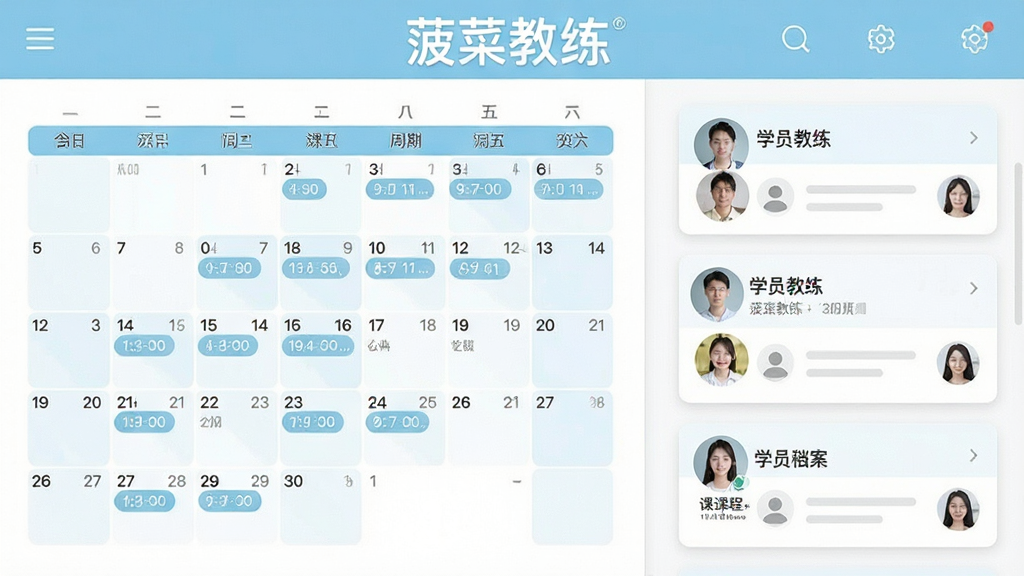Open the hamburger menu
The width and height of the screenshot is (1024, 576).
pos(40,39)
